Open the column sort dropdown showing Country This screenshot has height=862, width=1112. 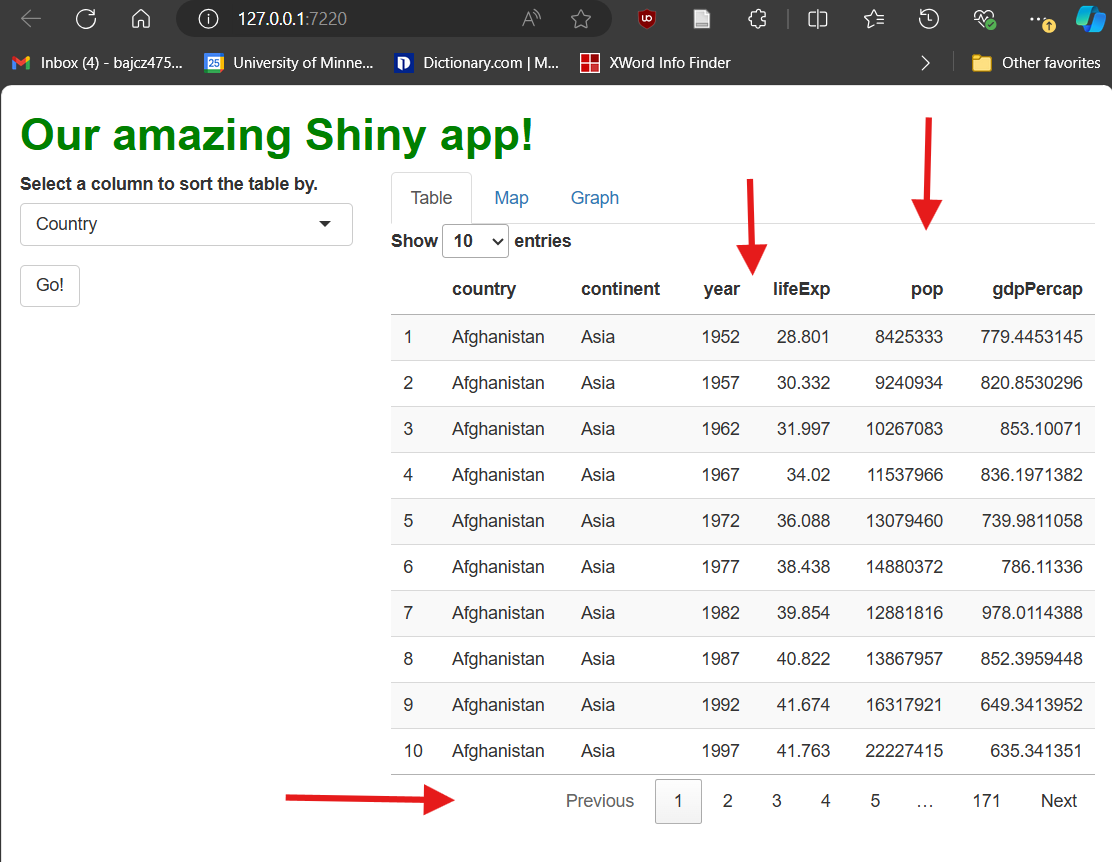(186, 224)
